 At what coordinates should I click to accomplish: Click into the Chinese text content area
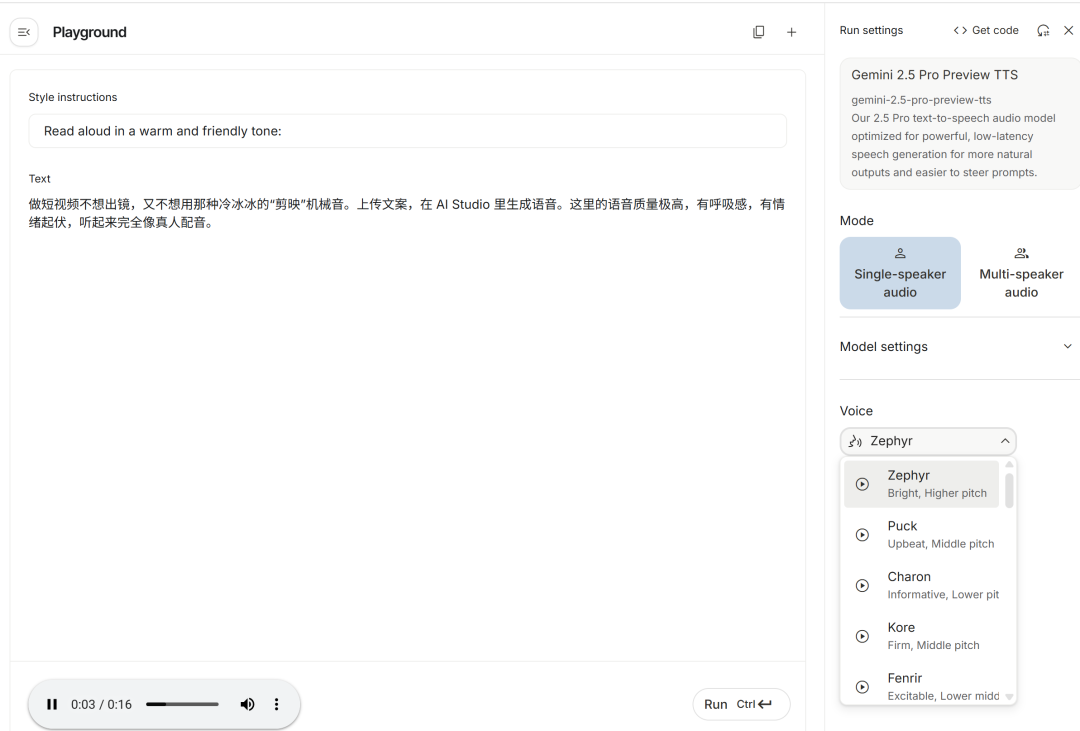tap(407, 213)
